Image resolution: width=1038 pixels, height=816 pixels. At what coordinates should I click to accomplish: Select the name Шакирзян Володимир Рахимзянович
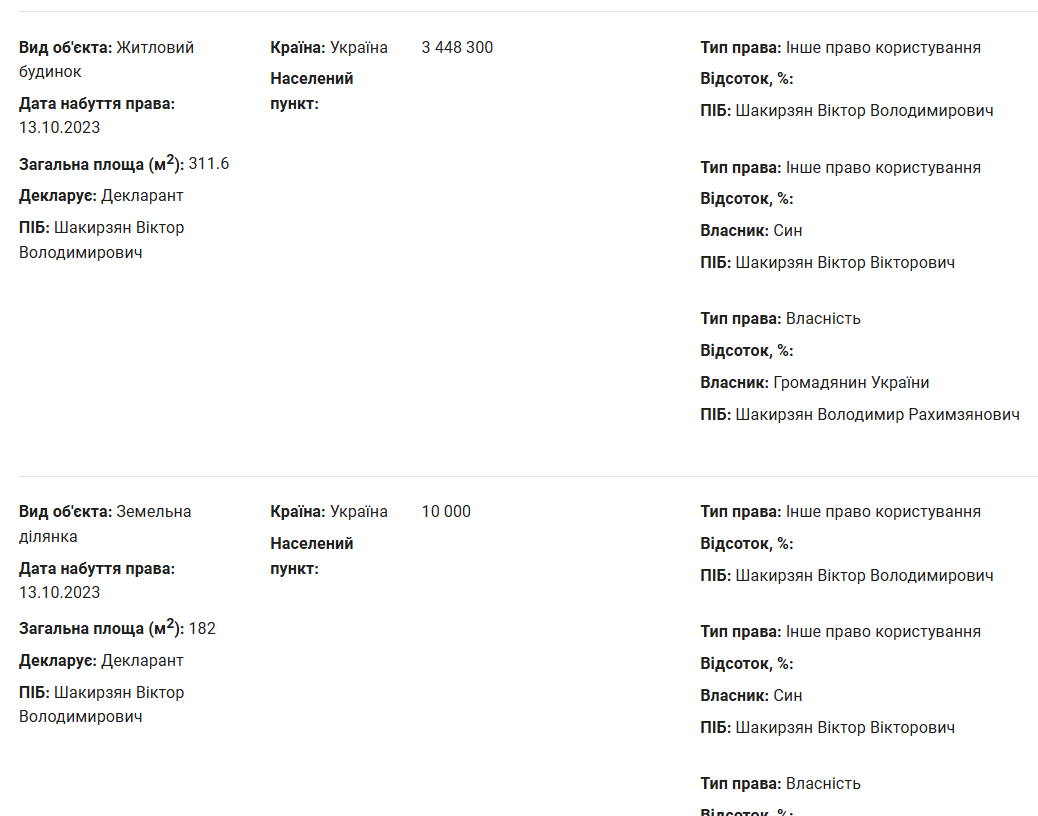pyautogui.click(x=877, y=415)
